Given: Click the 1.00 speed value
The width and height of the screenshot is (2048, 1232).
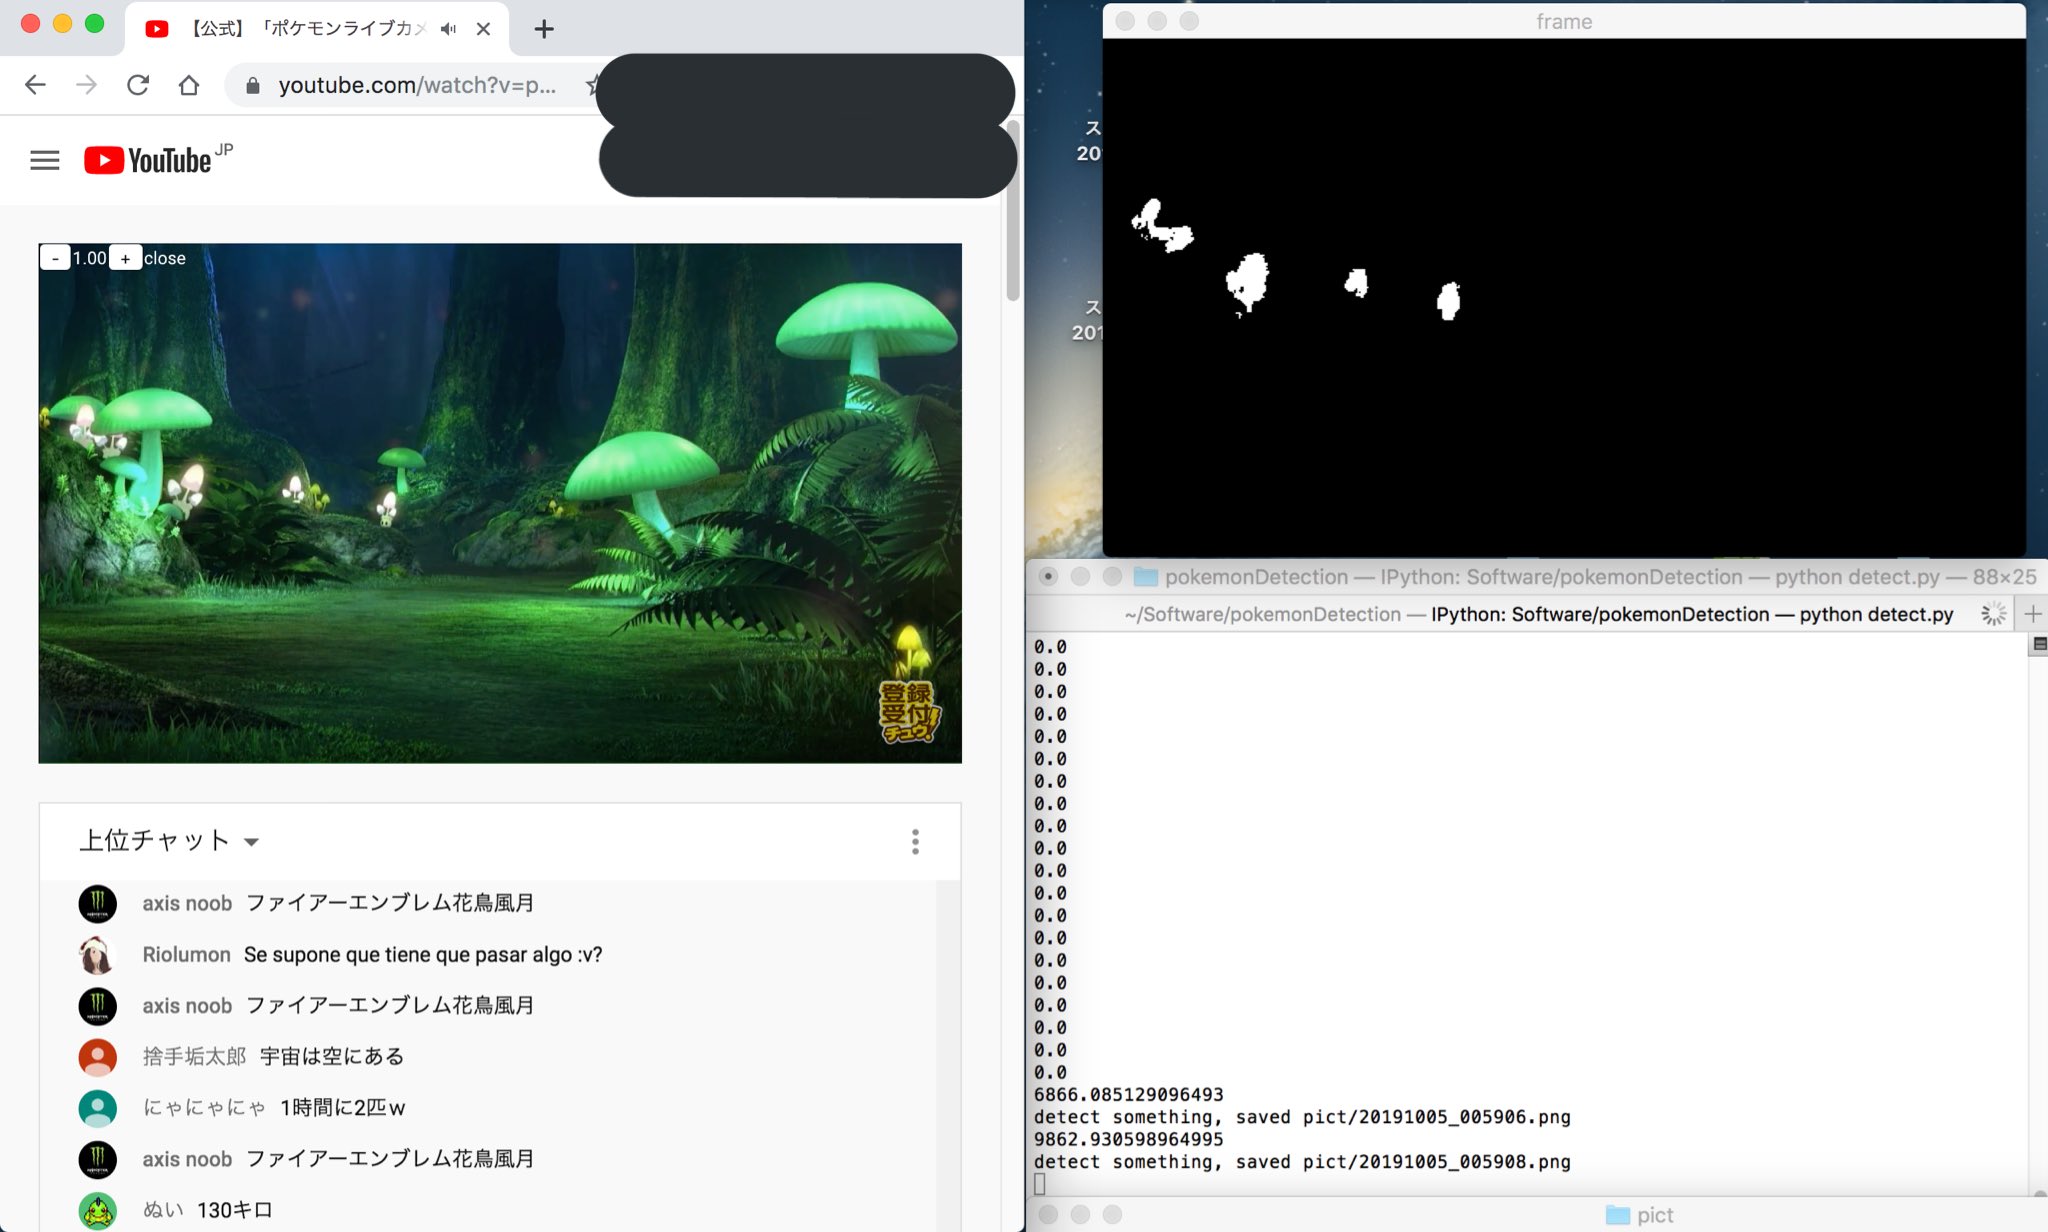Looking at the screenshot, I should click(x=89, y=258).
